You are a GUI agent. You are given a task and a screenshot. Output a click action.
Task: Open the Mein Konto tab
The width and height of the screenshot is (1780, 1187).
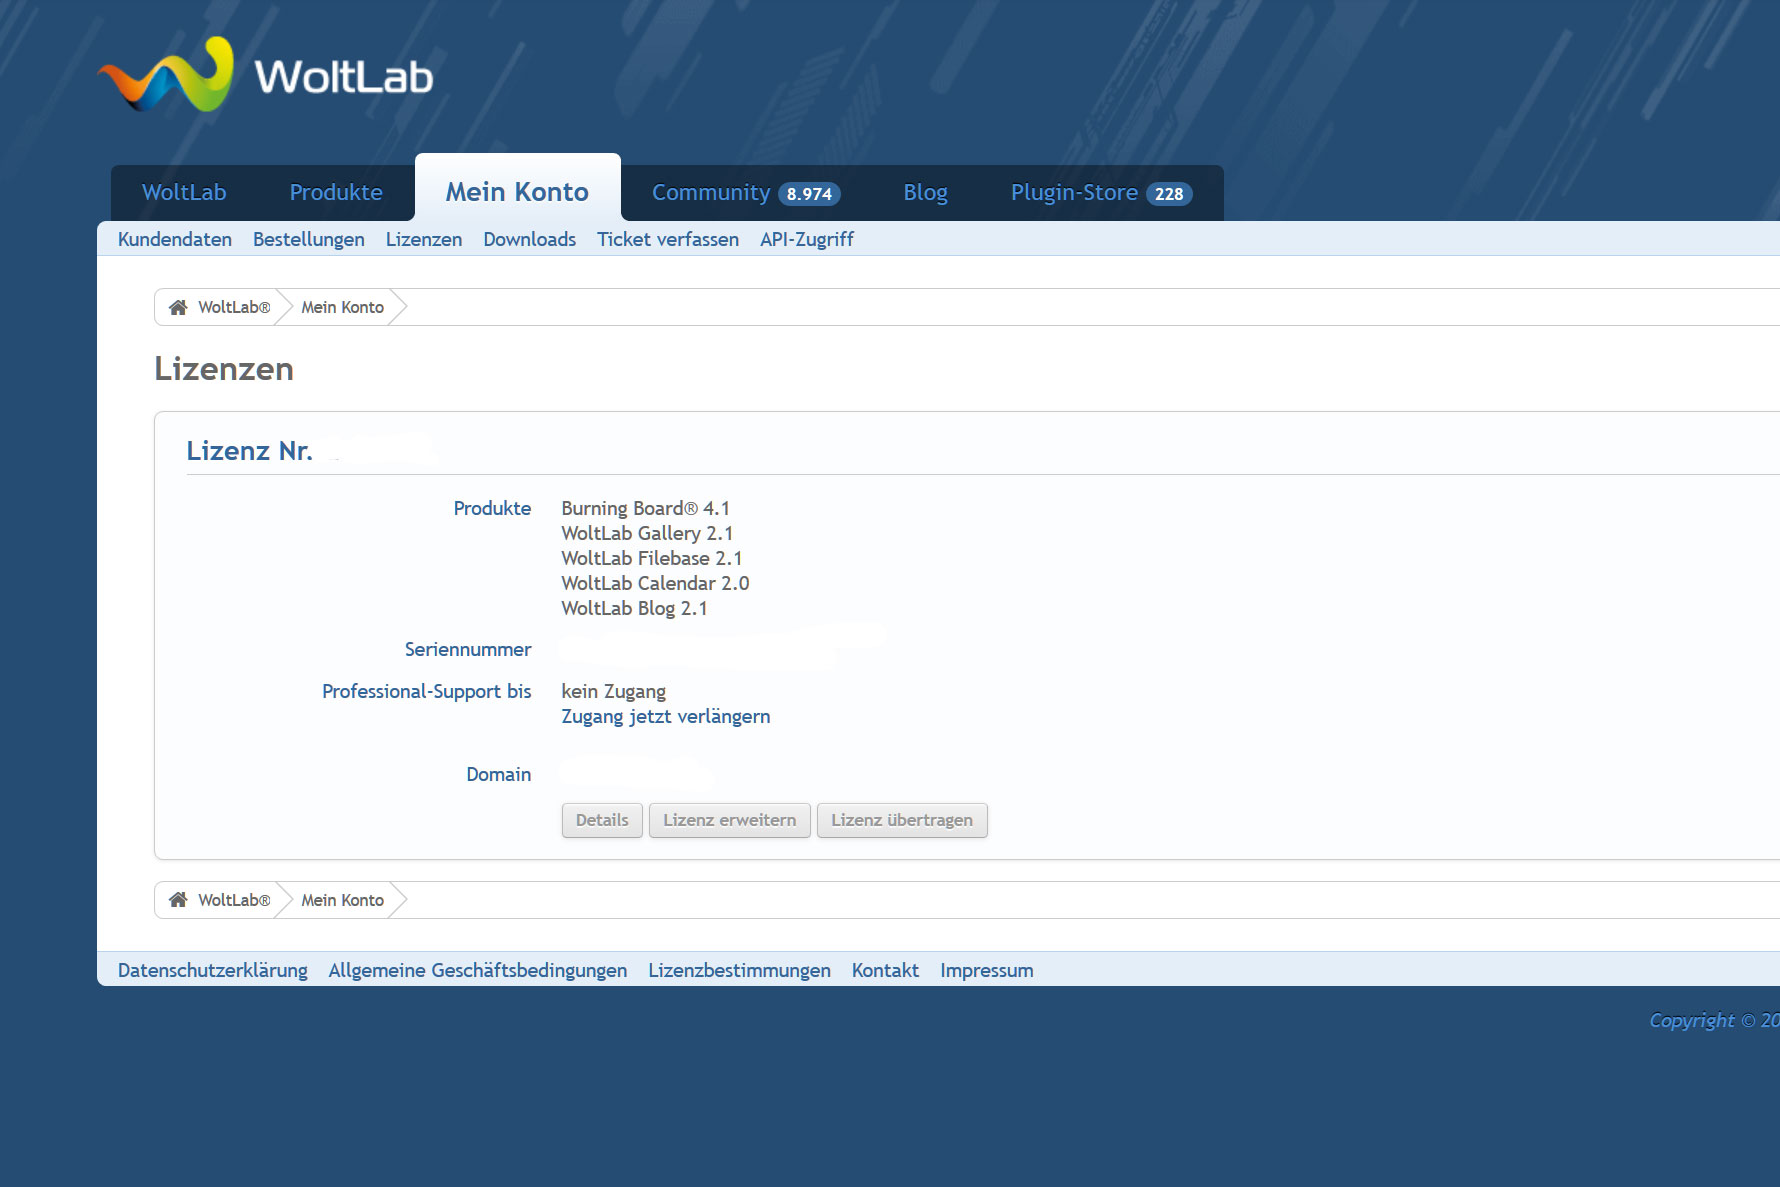click(517, 192)
